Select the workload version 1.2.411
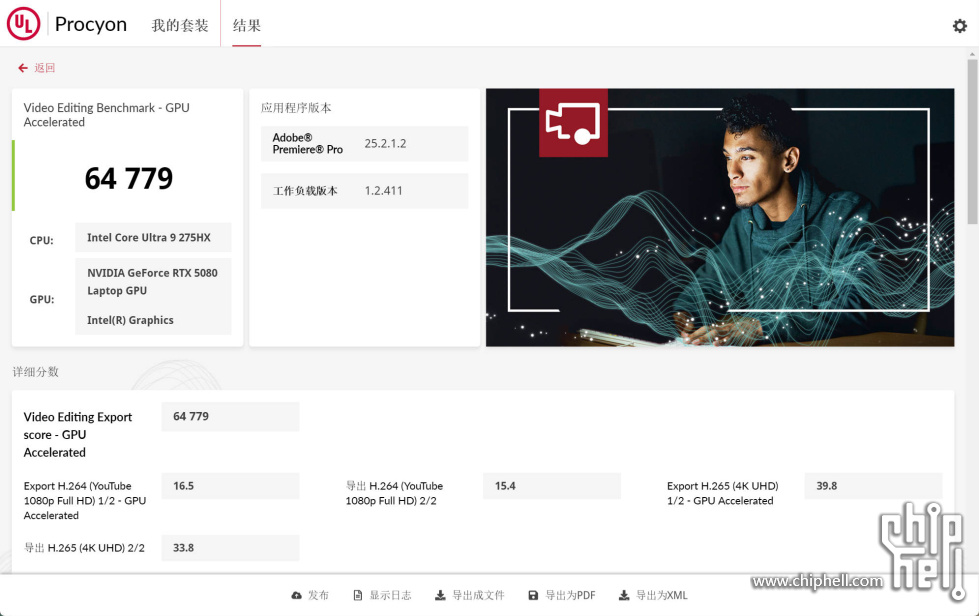Viewport: 979px width, 616px height. coord(383,191)
